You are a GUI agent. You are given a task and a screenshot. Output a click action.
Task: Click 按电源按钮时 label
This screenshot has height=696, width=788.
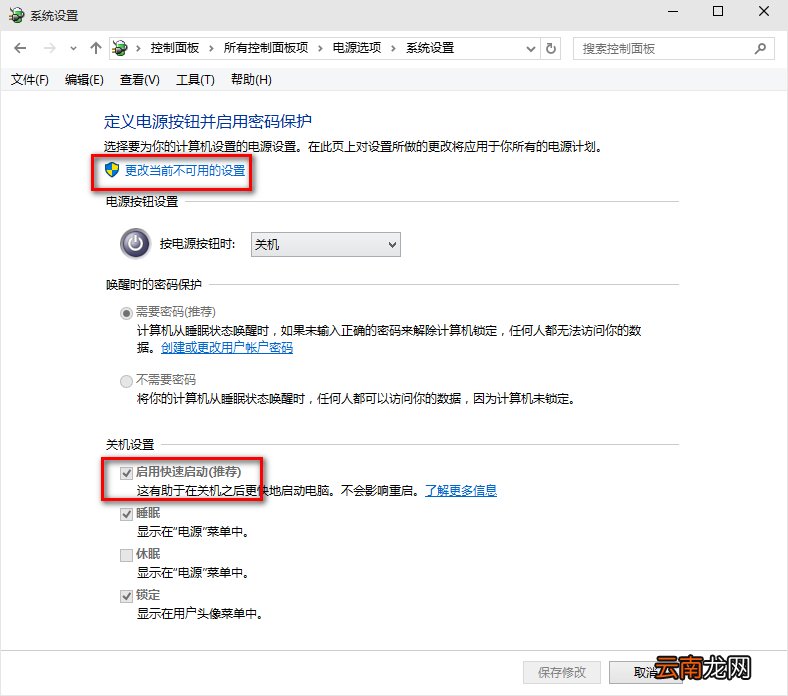tap(198, 244)
